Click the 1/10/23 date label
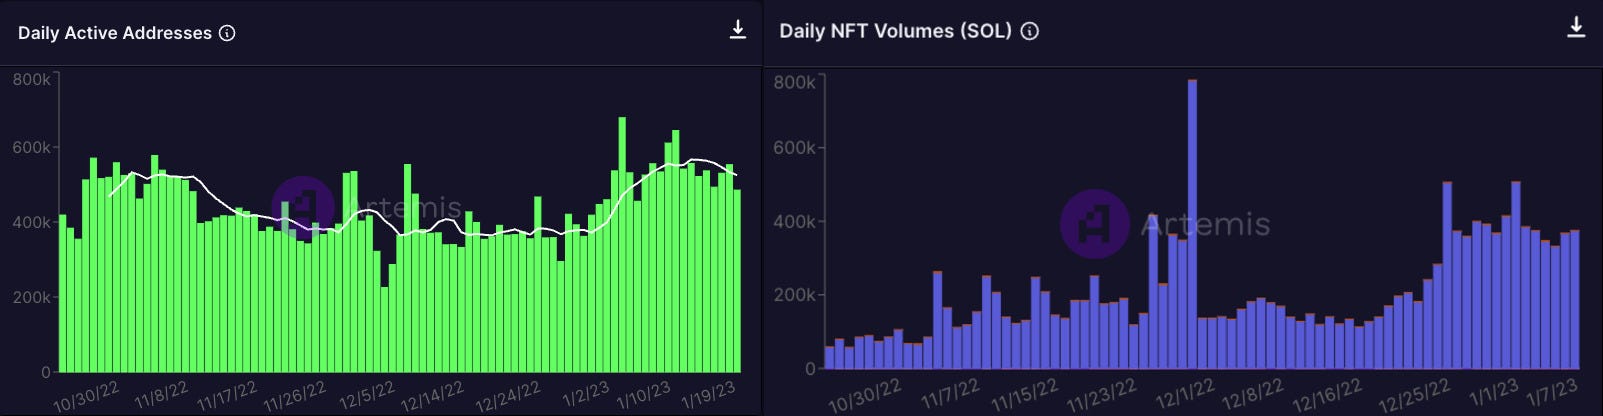The image size is (1603, 416). tap(645, 395)
